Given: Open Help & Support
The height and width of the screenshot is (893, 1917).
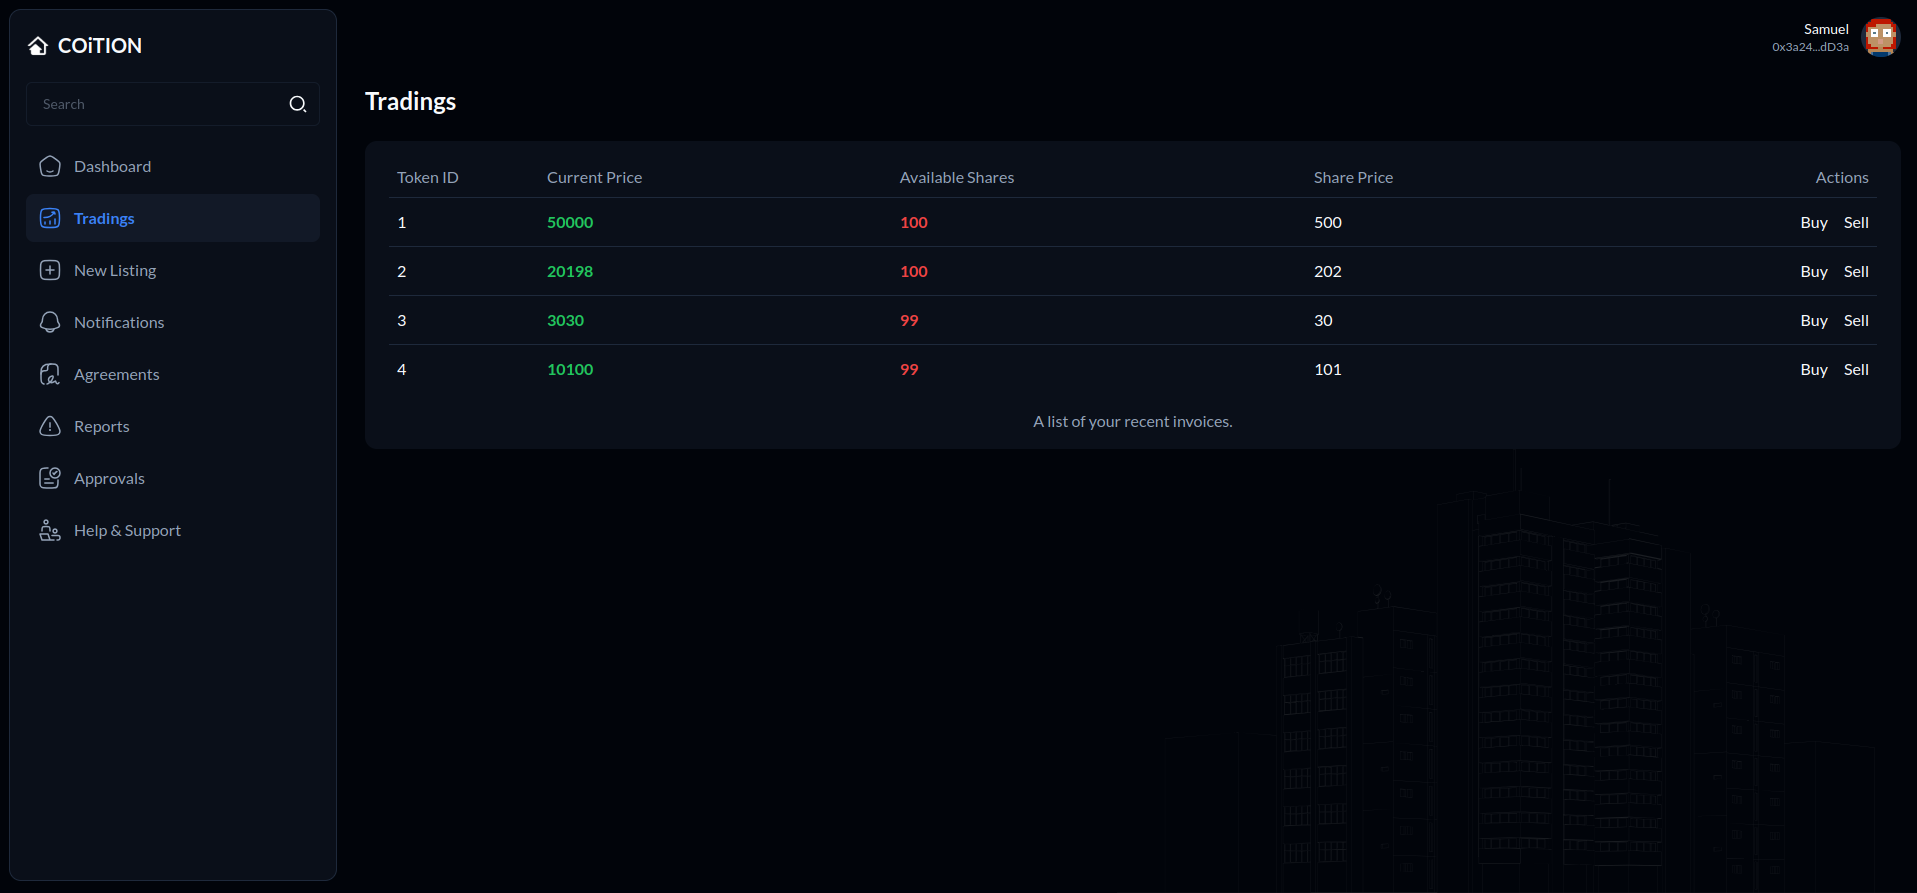Looking at the screenshot, I should pyautogui.click(x=173, y=530).
